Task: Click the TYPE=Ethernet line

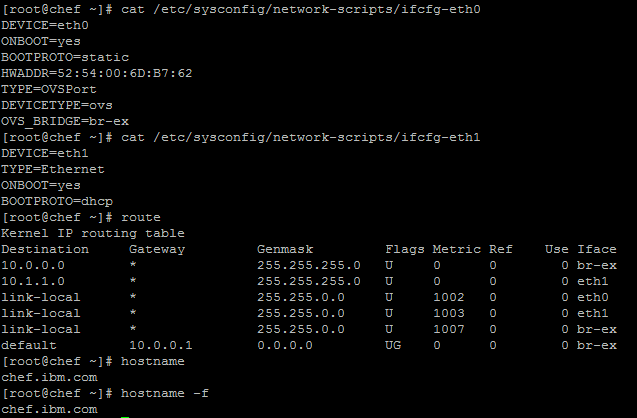Action: [x=53, y=169]
